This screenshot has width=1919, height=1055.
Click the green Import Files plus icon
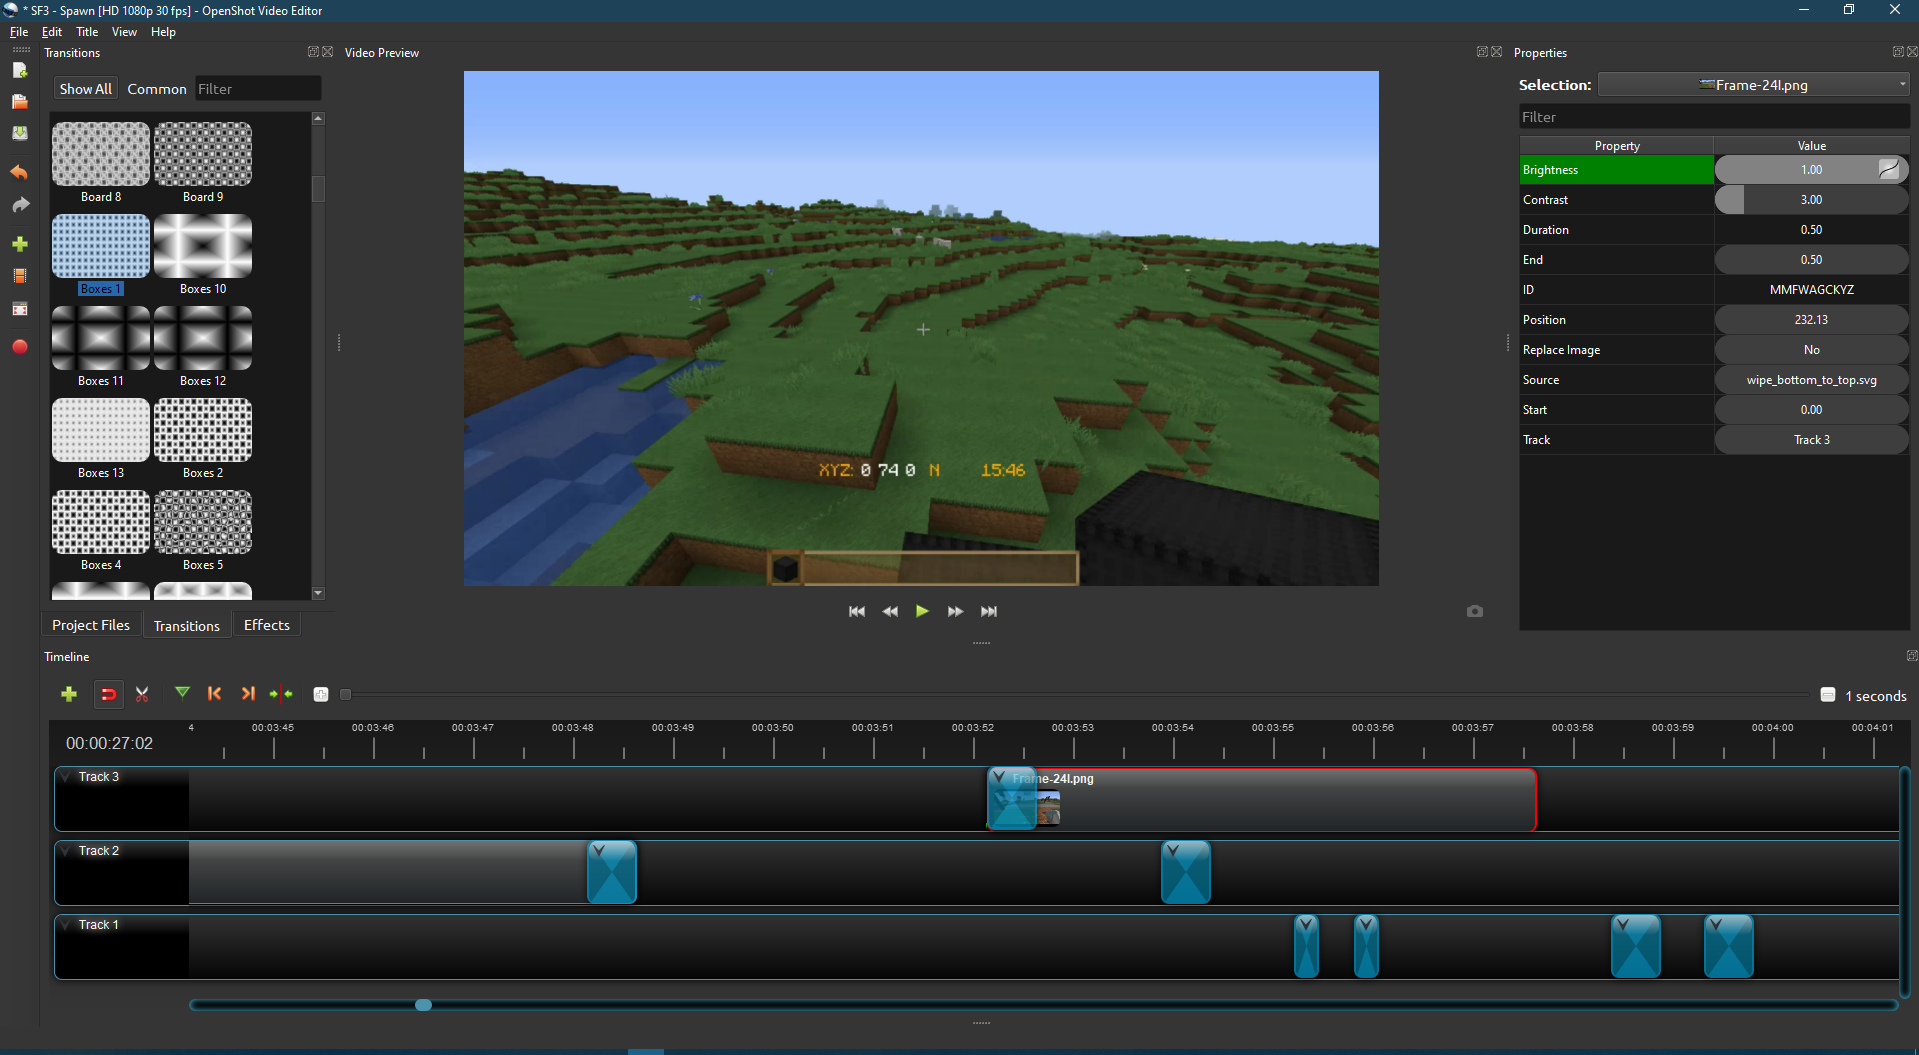coord(19,244)
